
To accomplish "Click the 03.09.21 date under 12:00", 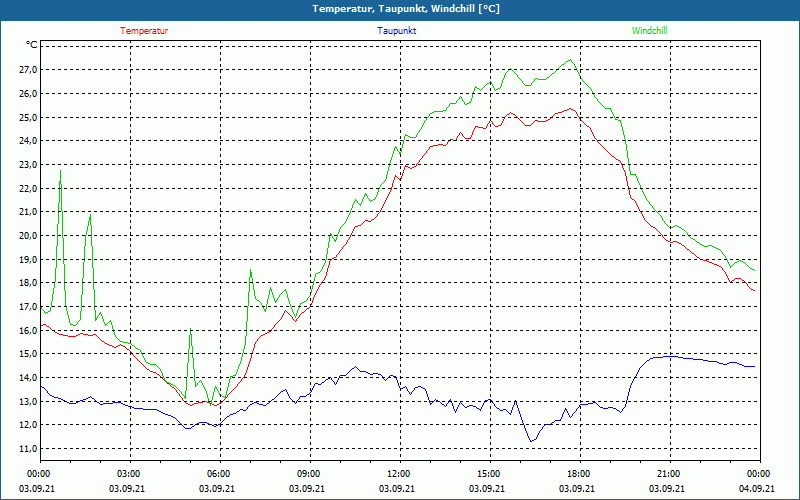I will pyautogui.click(x=397, y=488).
